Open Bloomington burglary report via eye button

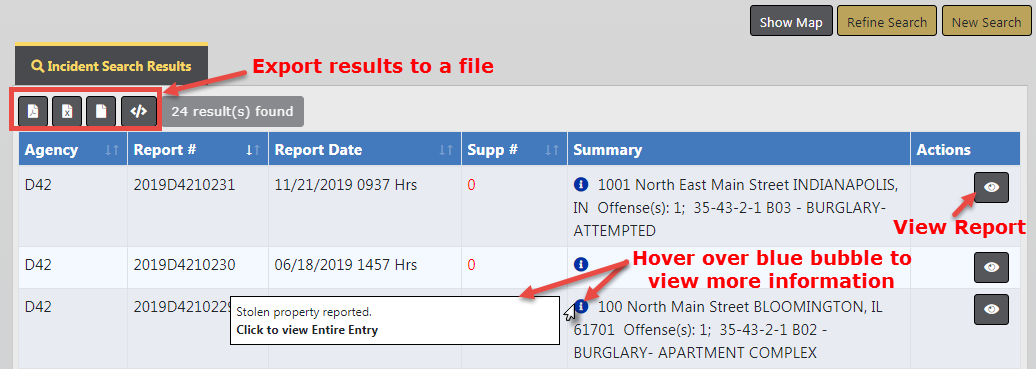(x=991, y=309)
